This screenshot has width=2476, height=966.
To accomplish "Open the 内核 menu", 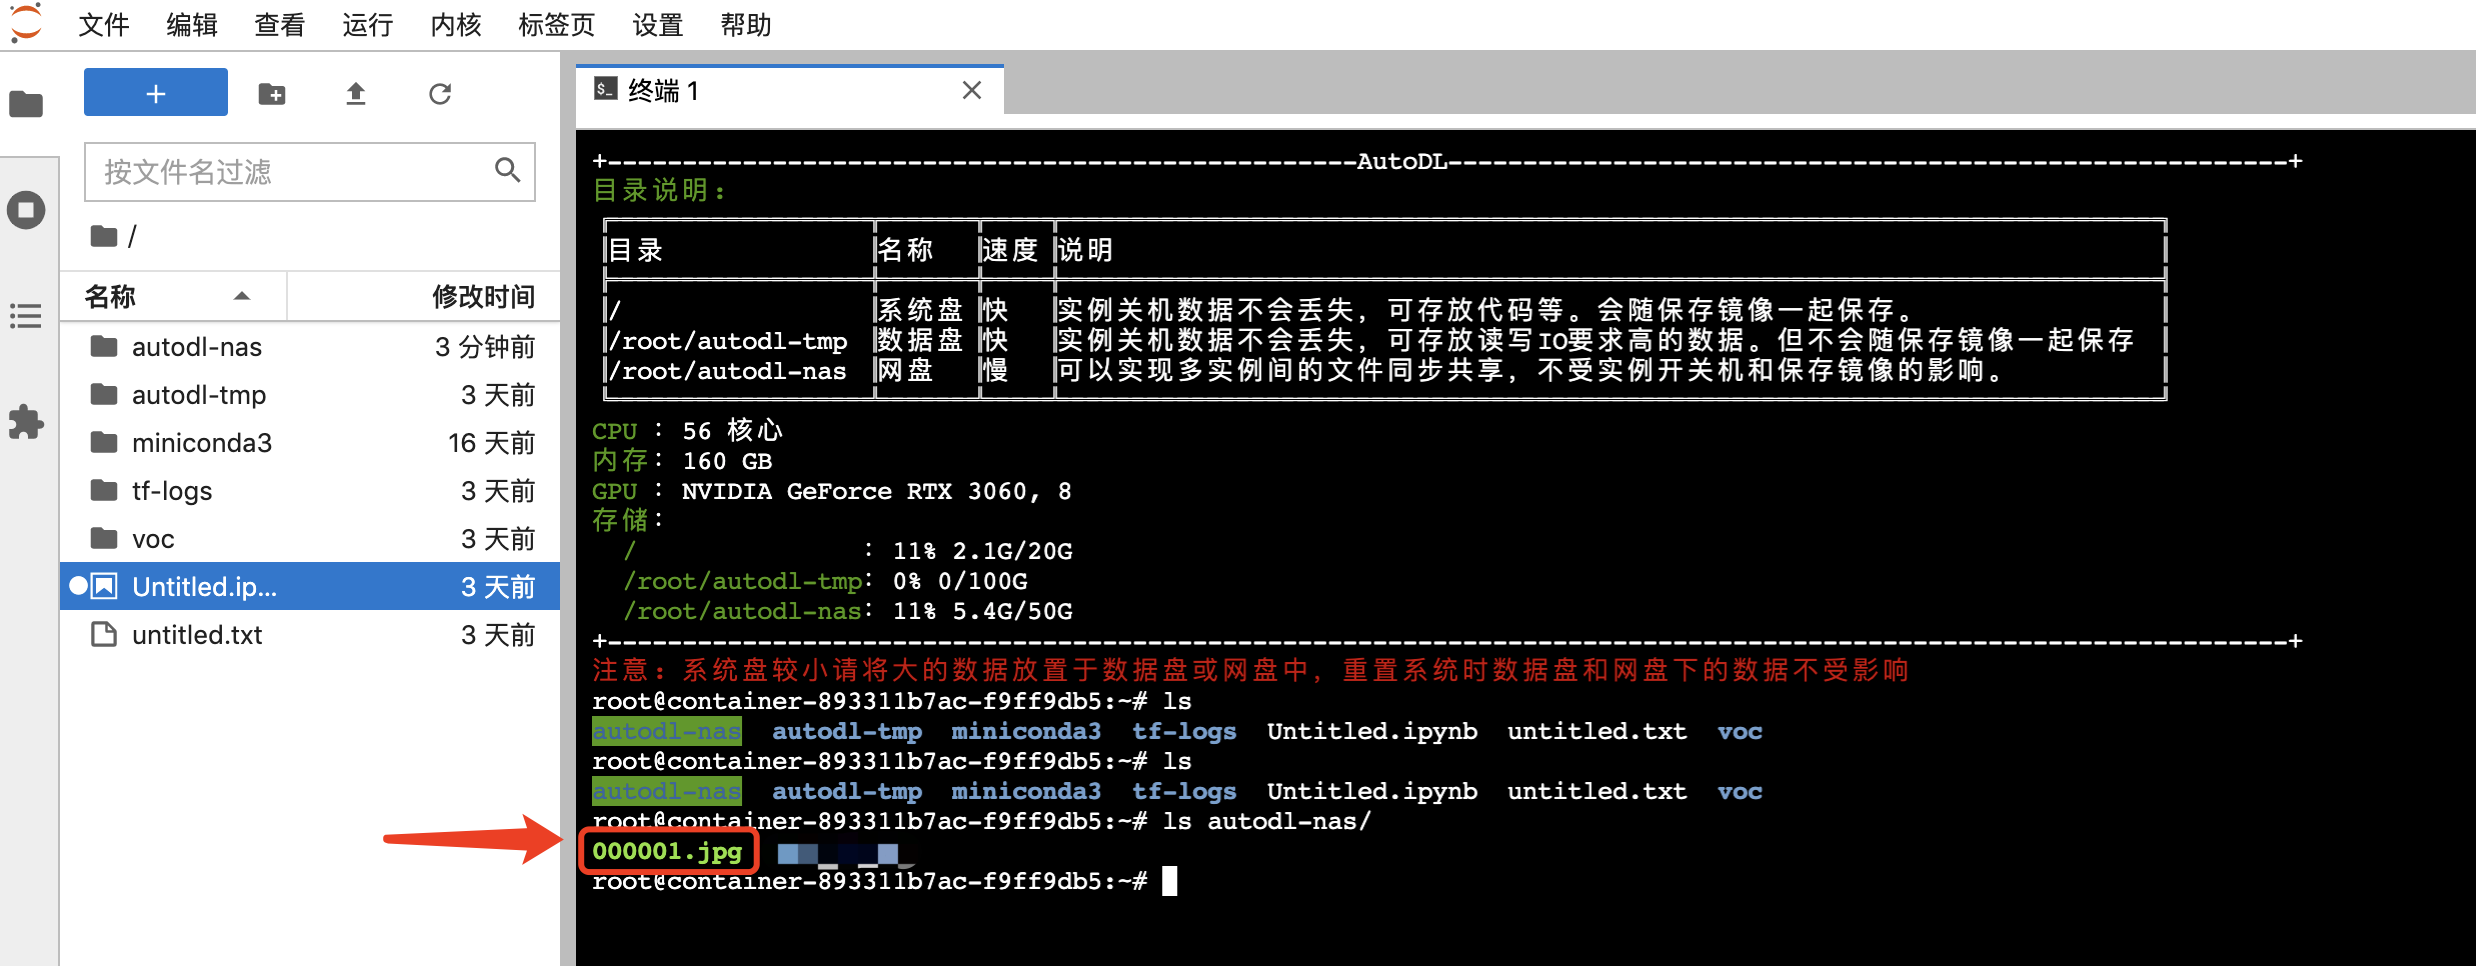I will [x=456, y=24].
